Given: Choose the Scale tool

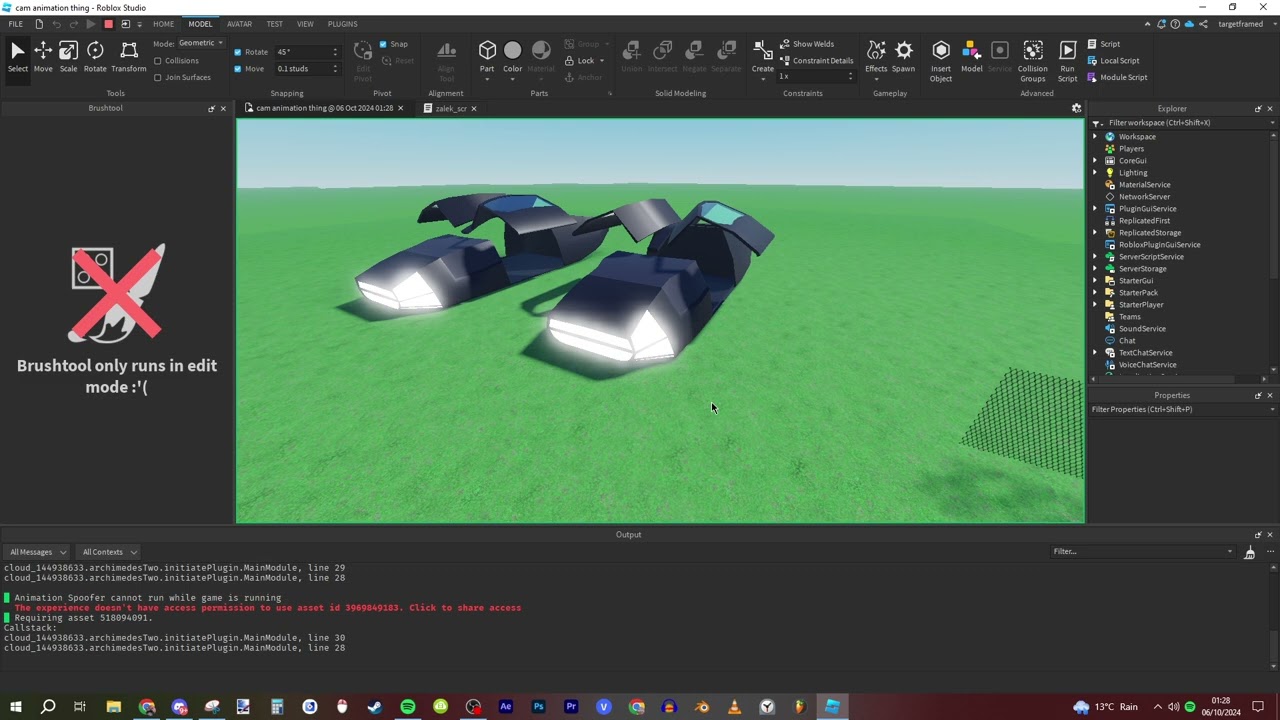Looking at the screenshot, I should coord(68,57).
